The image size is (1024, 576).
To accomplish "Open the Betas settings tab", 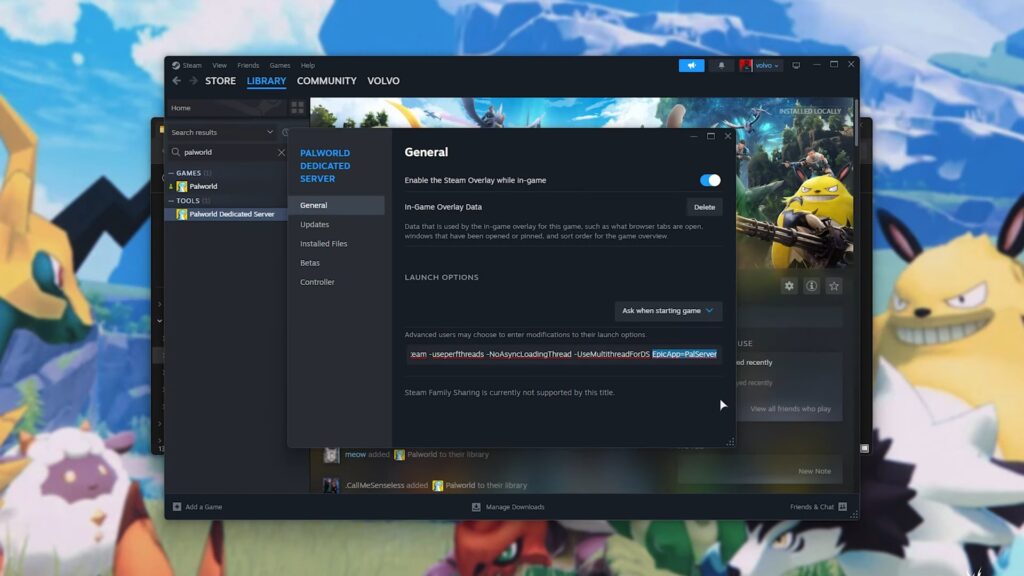I will tap(336, 263).
